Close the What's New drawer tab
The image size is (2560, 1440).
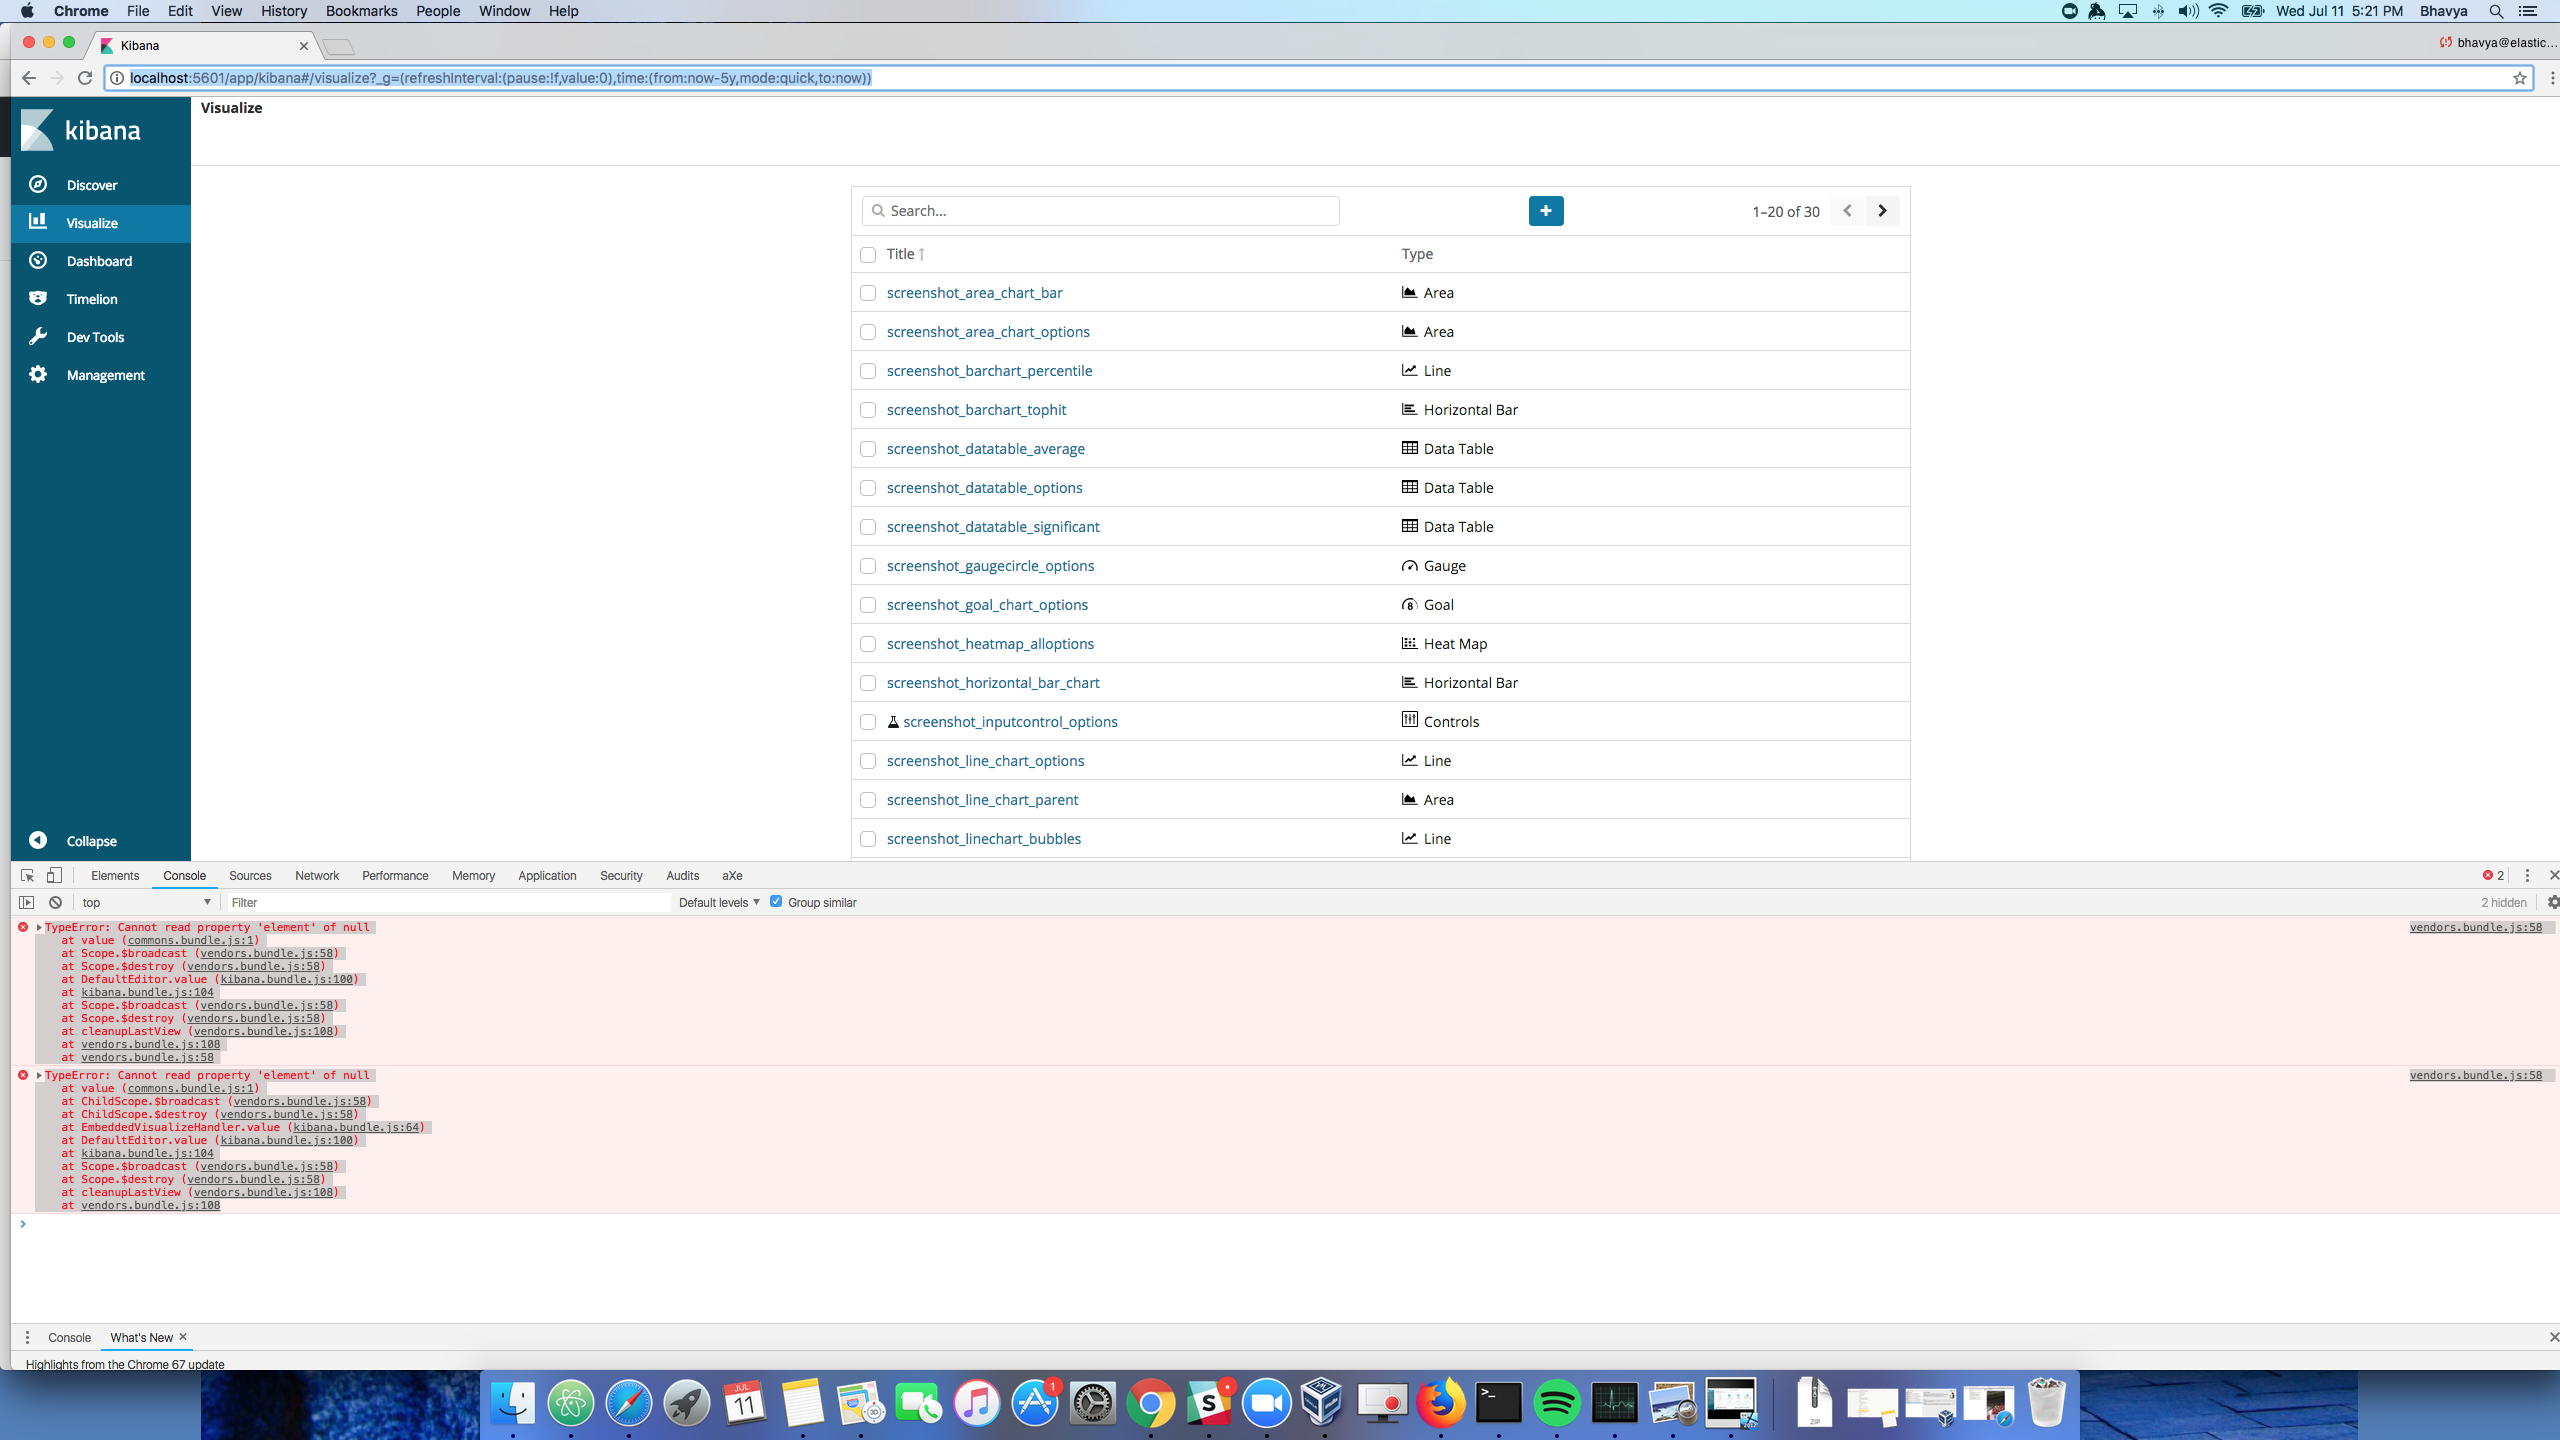click(x=183, y=1337)
